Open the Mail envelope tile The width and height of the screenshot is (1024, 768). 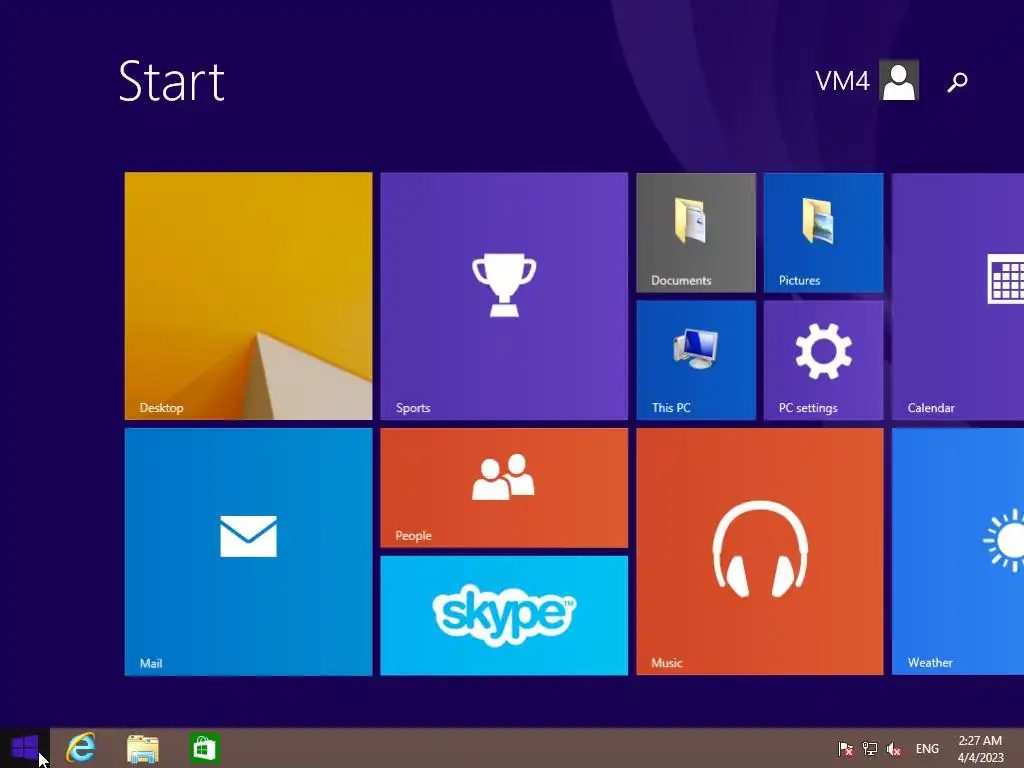click(248, 552)
